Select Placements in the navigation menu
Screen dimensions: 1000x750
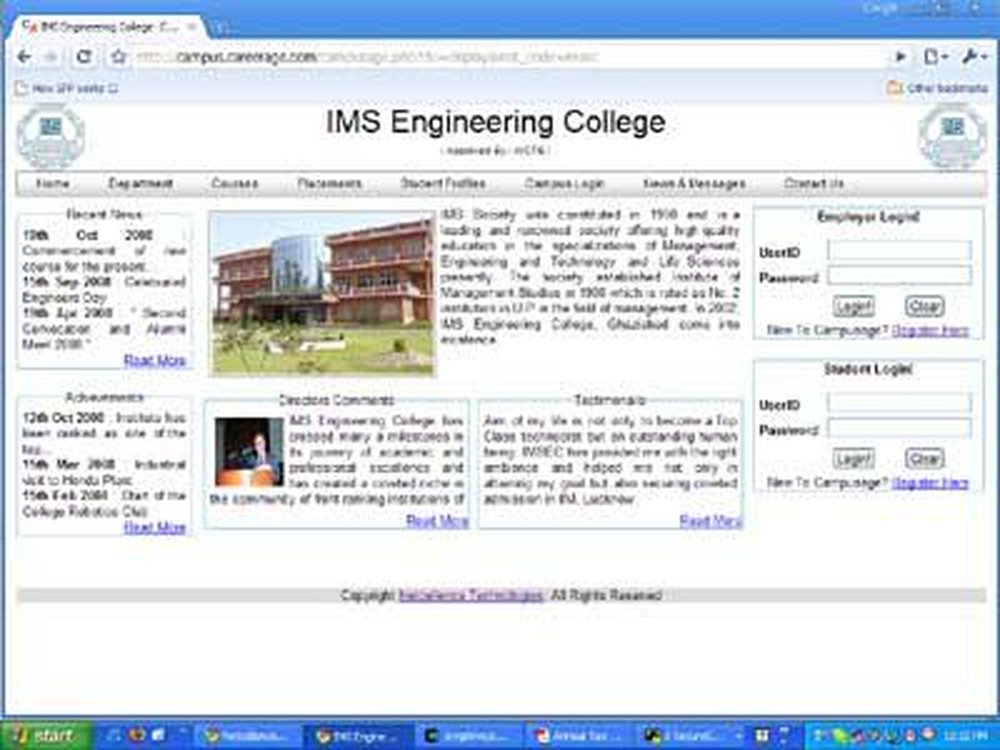(329, 184)
